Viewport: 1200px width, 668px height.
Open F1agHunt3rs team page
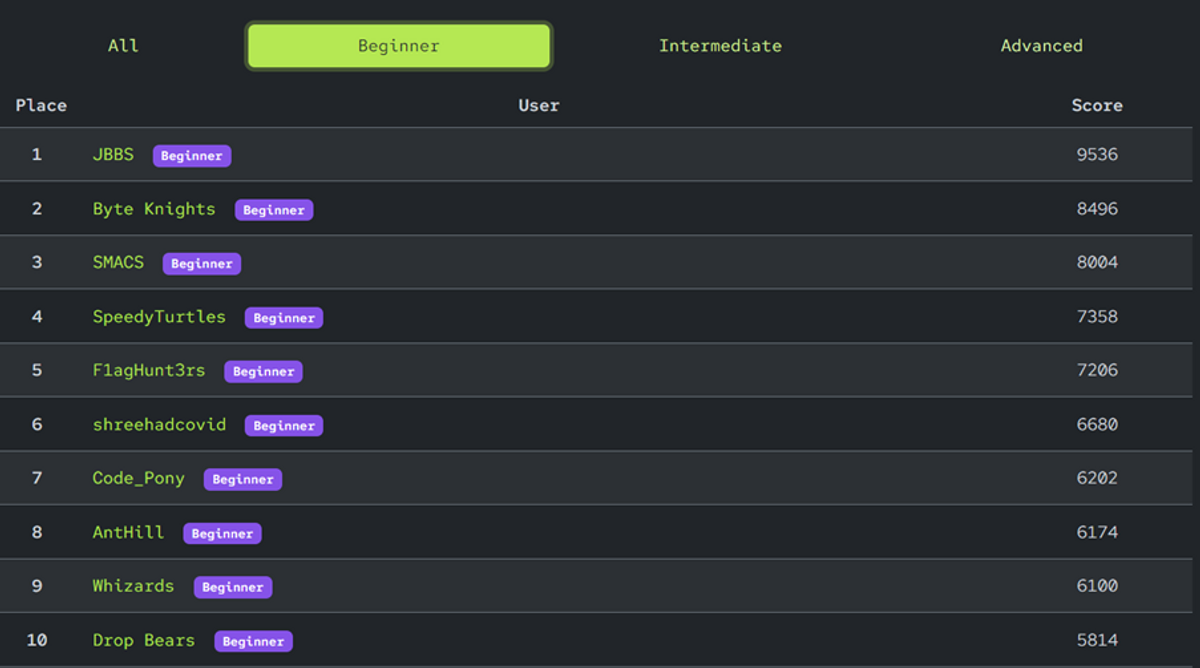(x=149, y=371)
